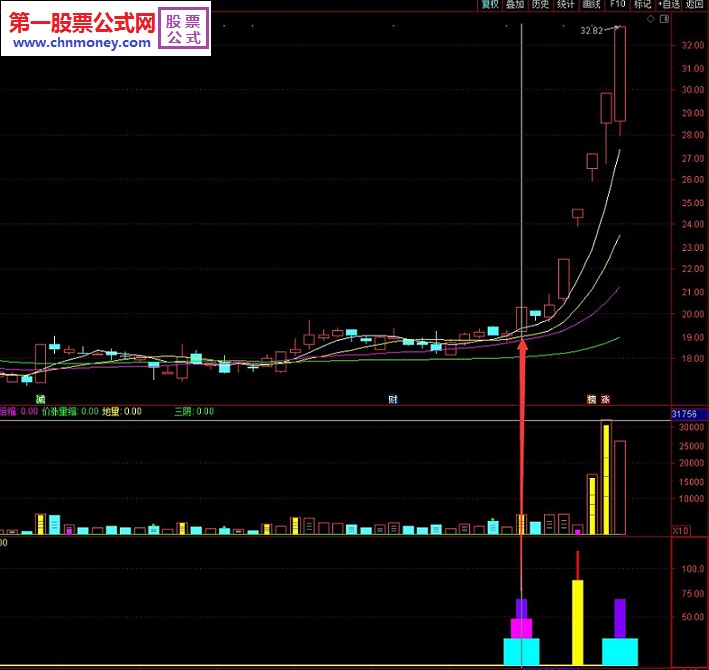709x670 pixels.
Task: Click the 三阴: 0.00 indicator readout
Action: (194, 411)
